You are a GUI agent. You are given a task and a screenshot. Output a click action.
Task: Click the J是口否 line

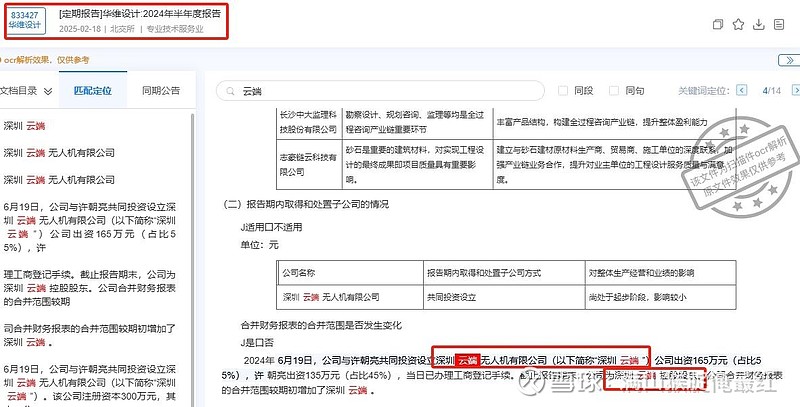pyautogui.click(x=257, y=342)
